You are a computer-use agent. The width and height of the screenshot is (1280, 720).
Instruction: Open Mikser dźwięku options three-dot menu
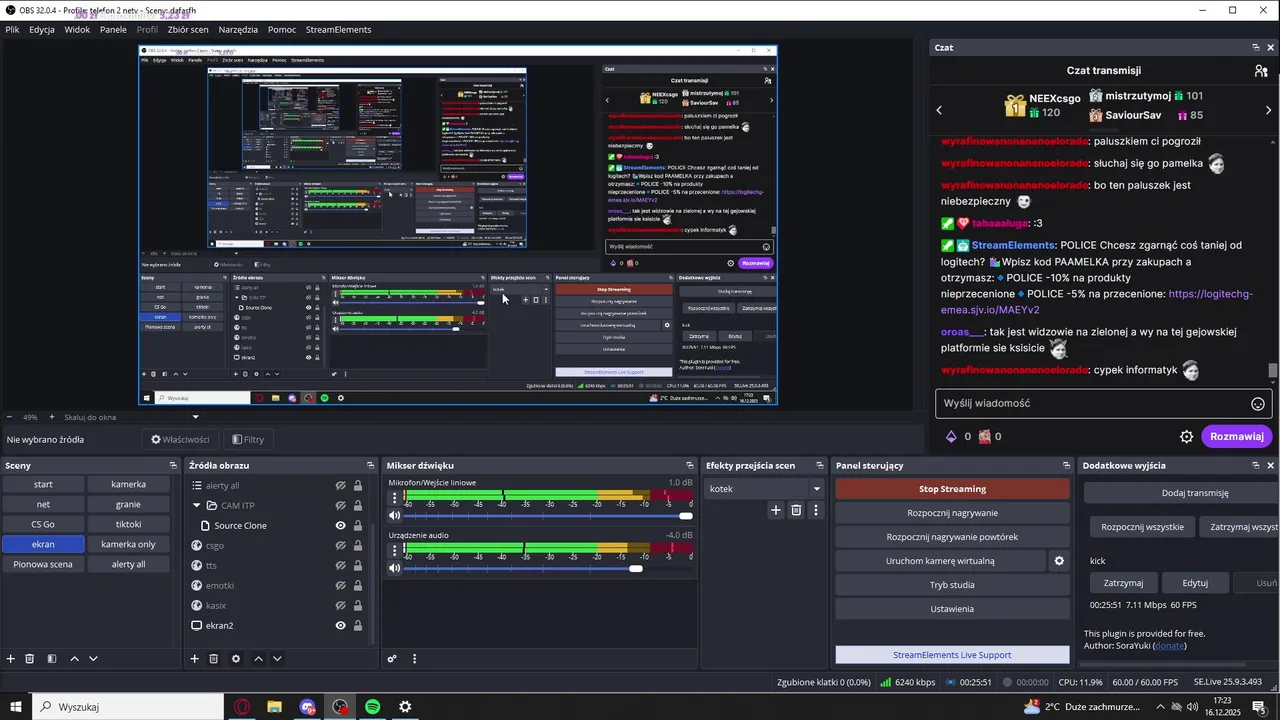tap(414, 659)
